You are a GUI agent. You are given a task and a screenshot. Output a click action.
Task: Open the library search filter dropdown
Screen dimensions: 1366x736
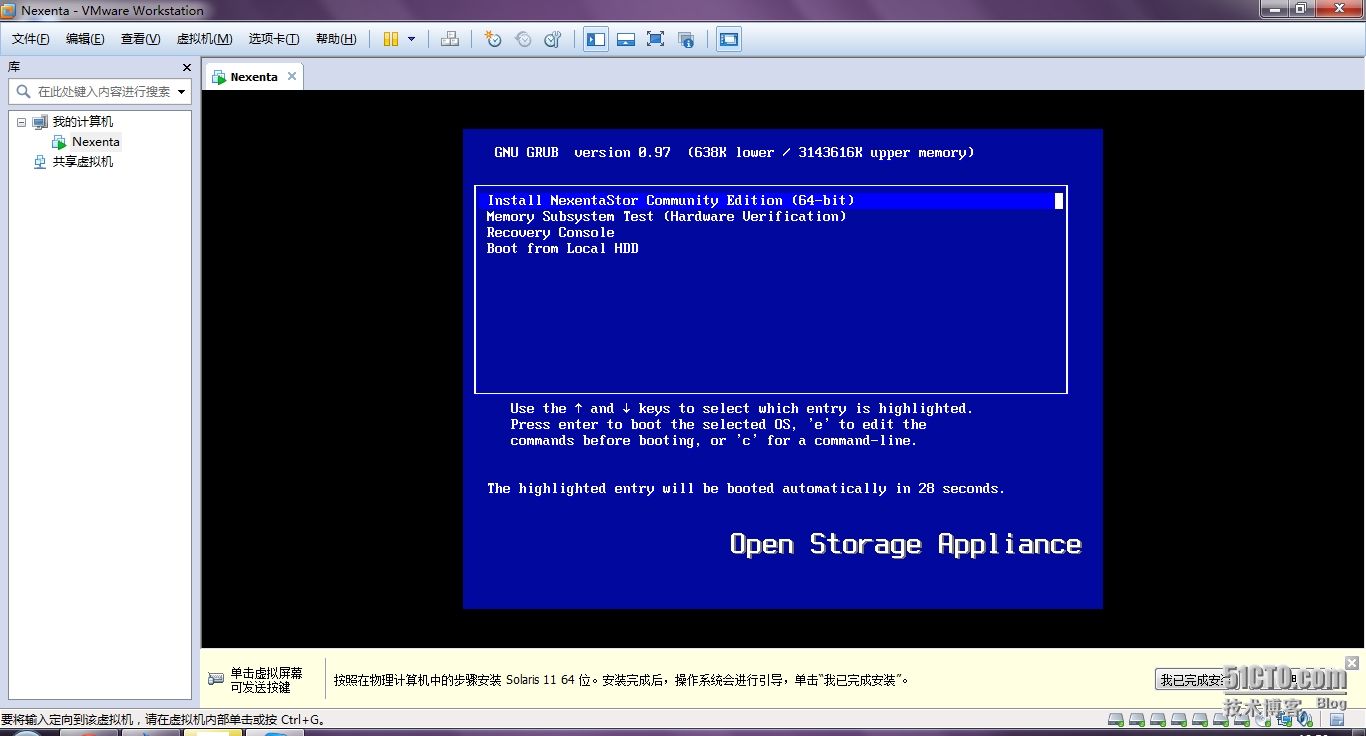(182, 91)
